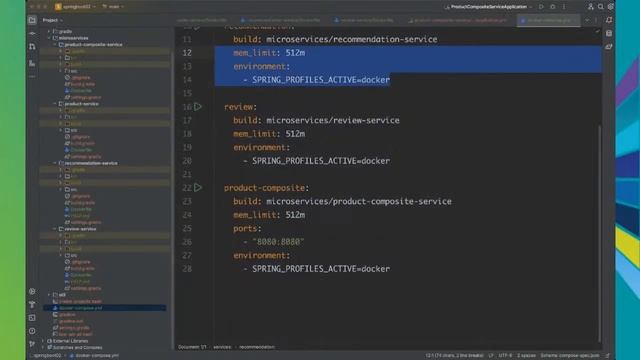Select External Libraries in the tree
Screen dimensions: 640x360
click(x=70, y=341)
